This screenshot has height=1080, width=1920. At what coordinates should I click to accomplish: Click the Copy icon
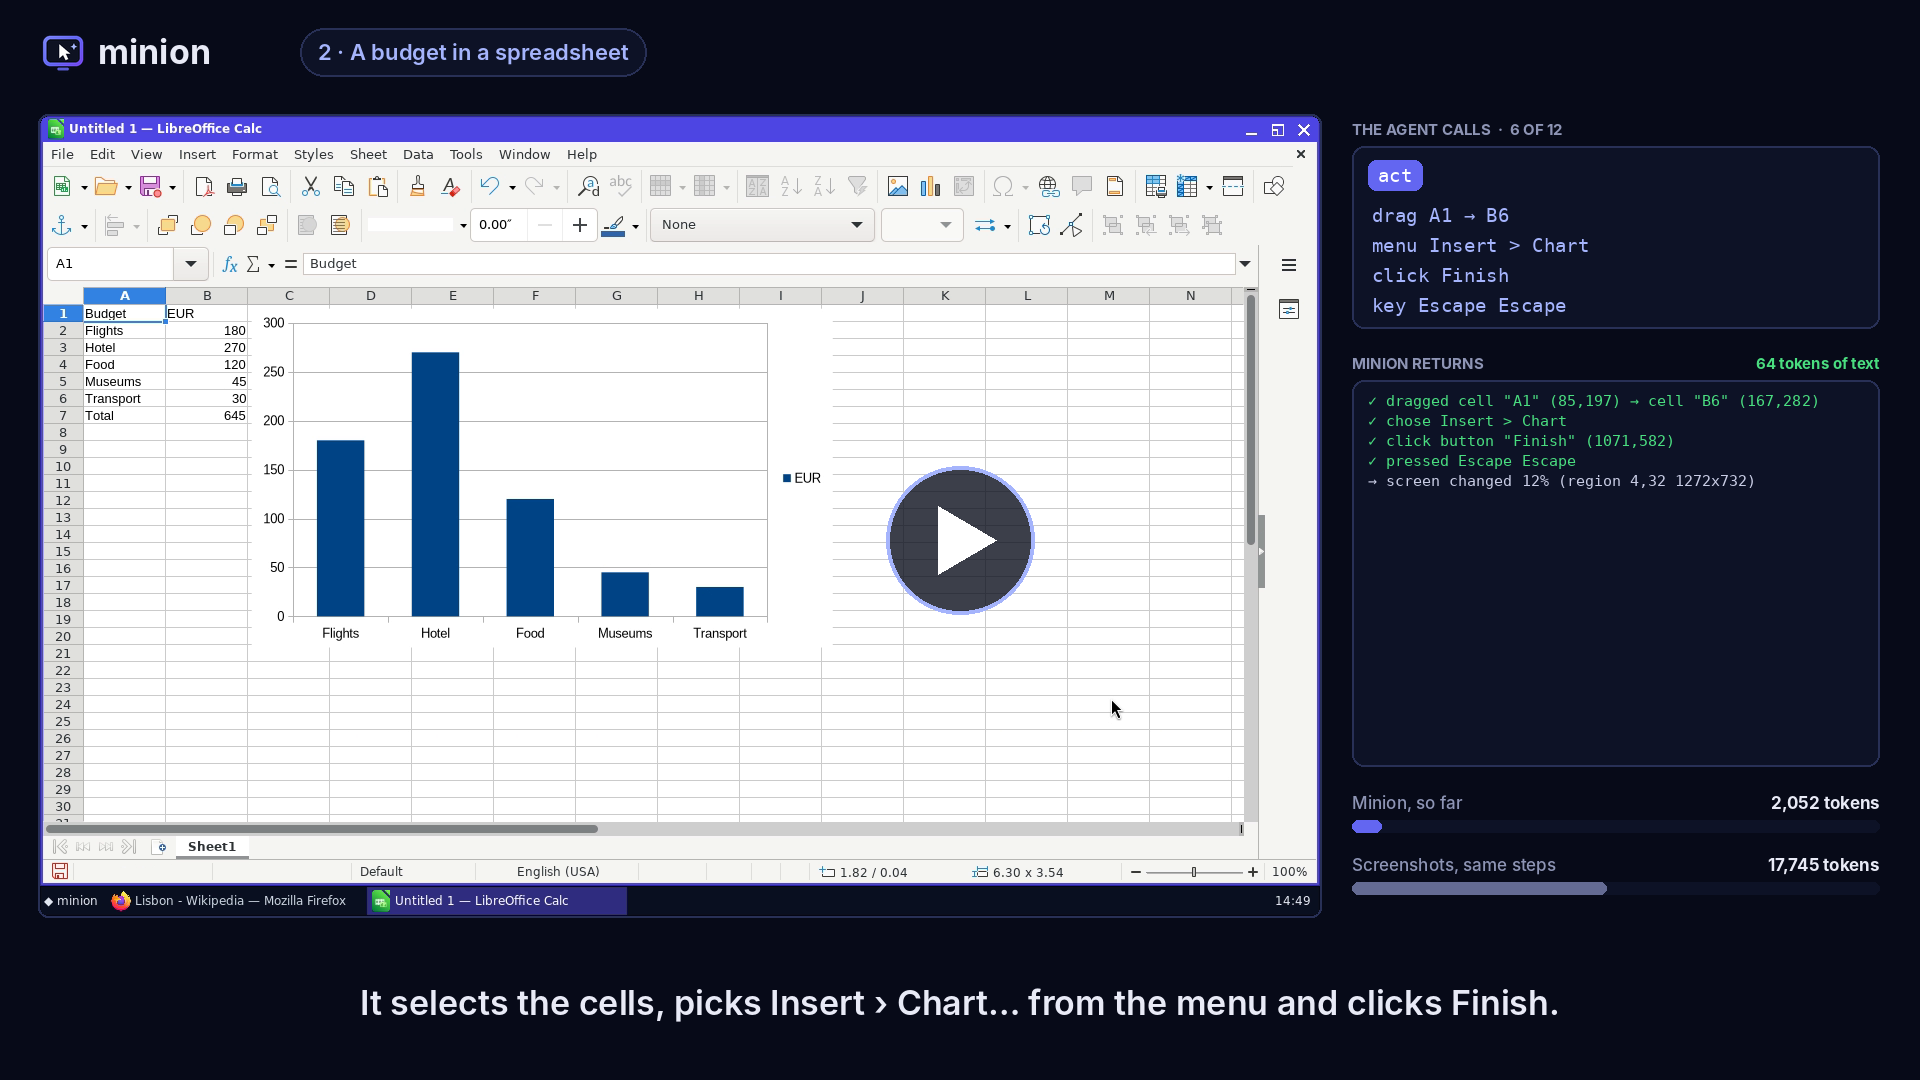click(343, 187)
